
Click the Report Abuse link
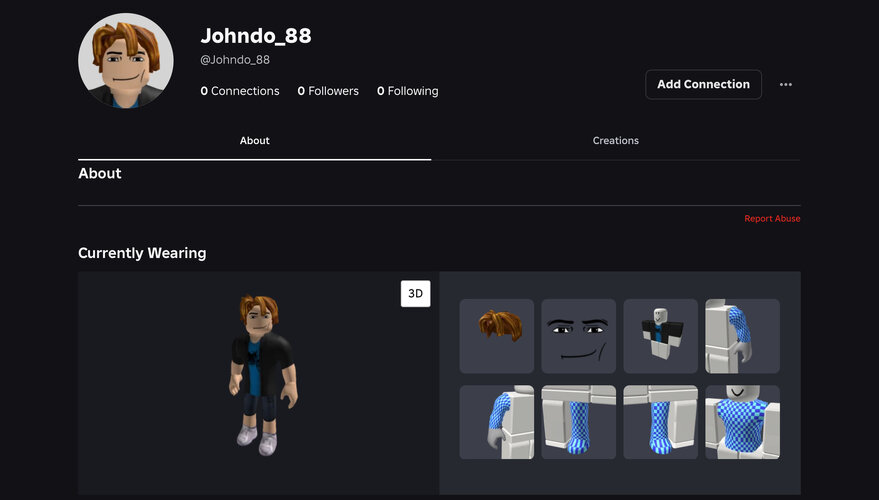click(x=772, y=219)
